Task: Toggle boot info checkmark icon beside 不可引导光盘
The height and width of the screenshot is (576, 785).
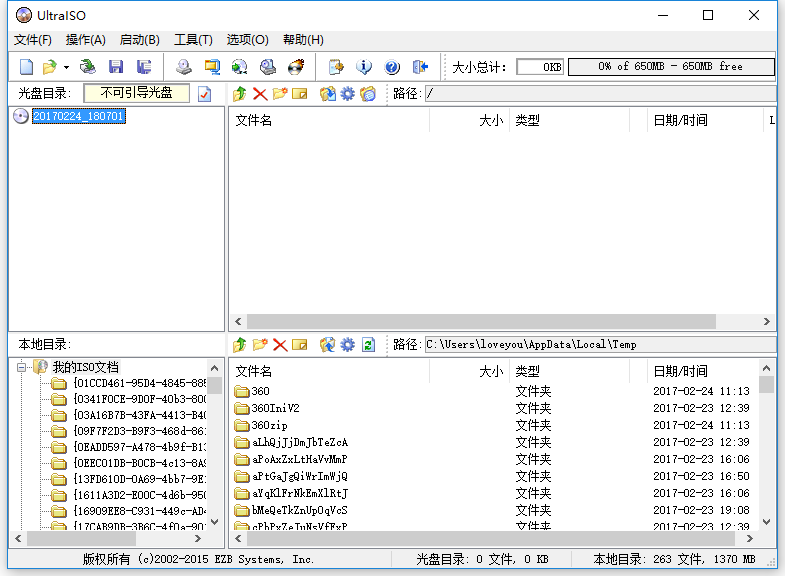Action: coord(205,94)
